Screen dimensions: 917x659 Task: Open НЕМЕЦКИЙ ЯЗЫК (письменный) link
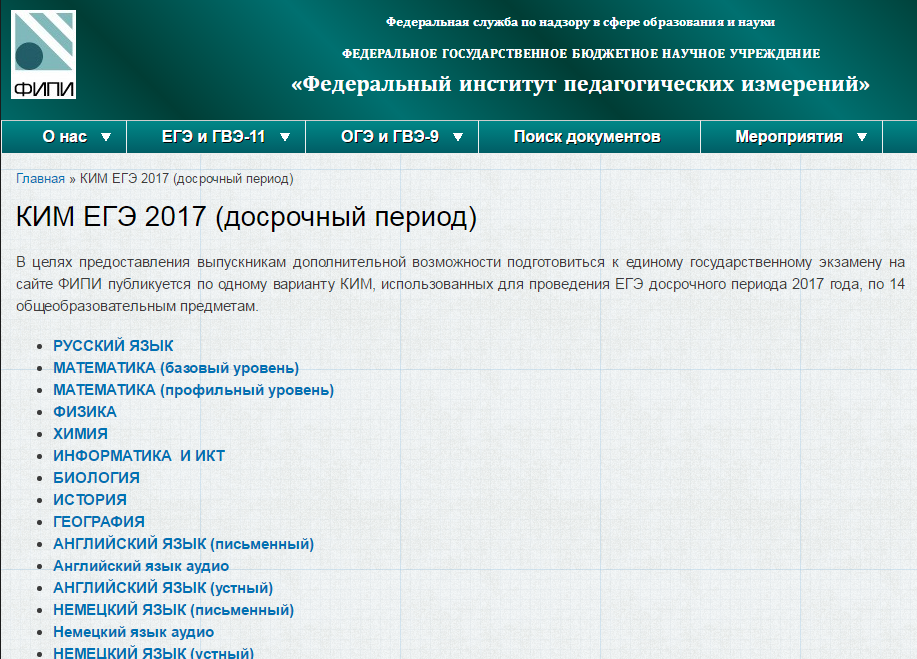174,610
